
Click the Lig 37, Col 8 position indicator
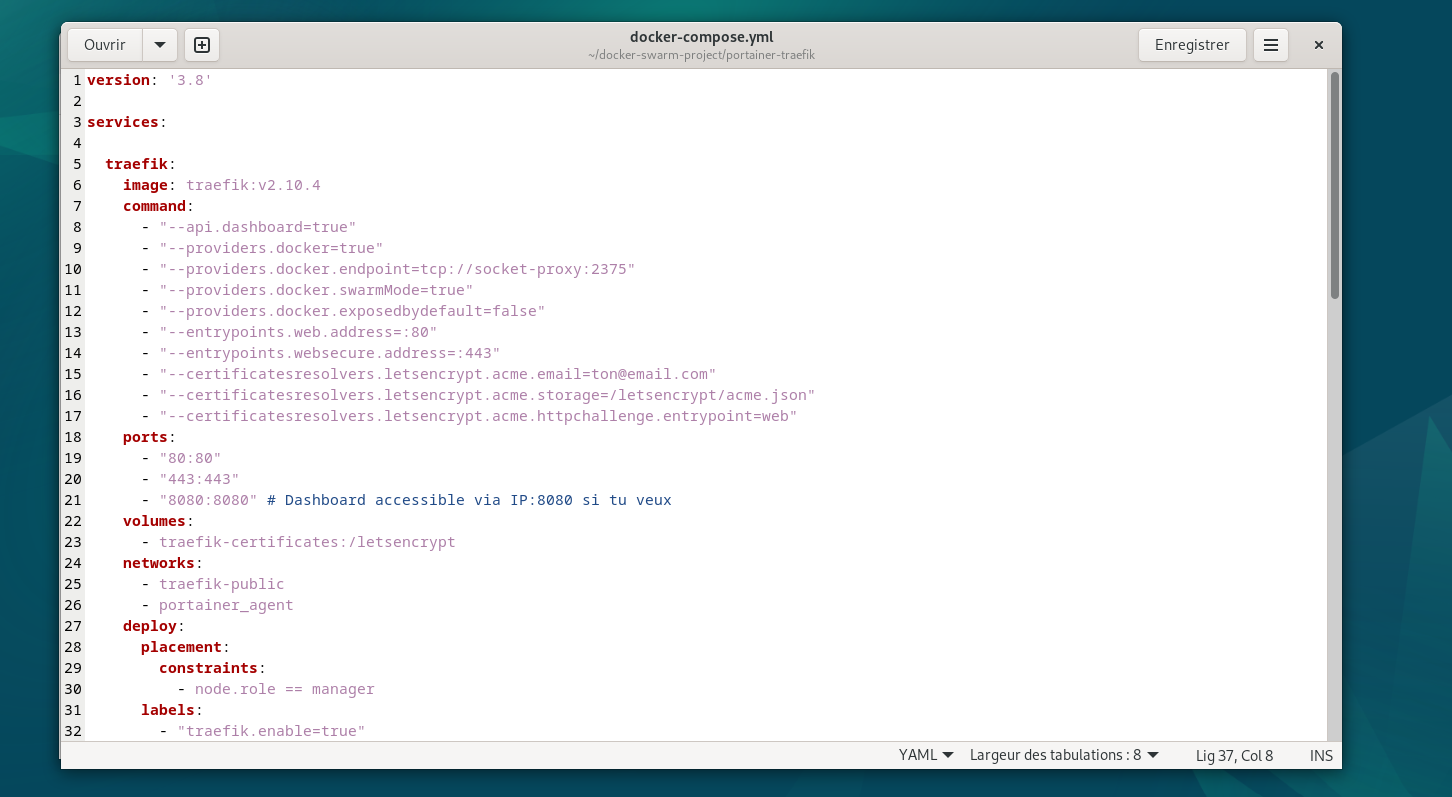1234,755
